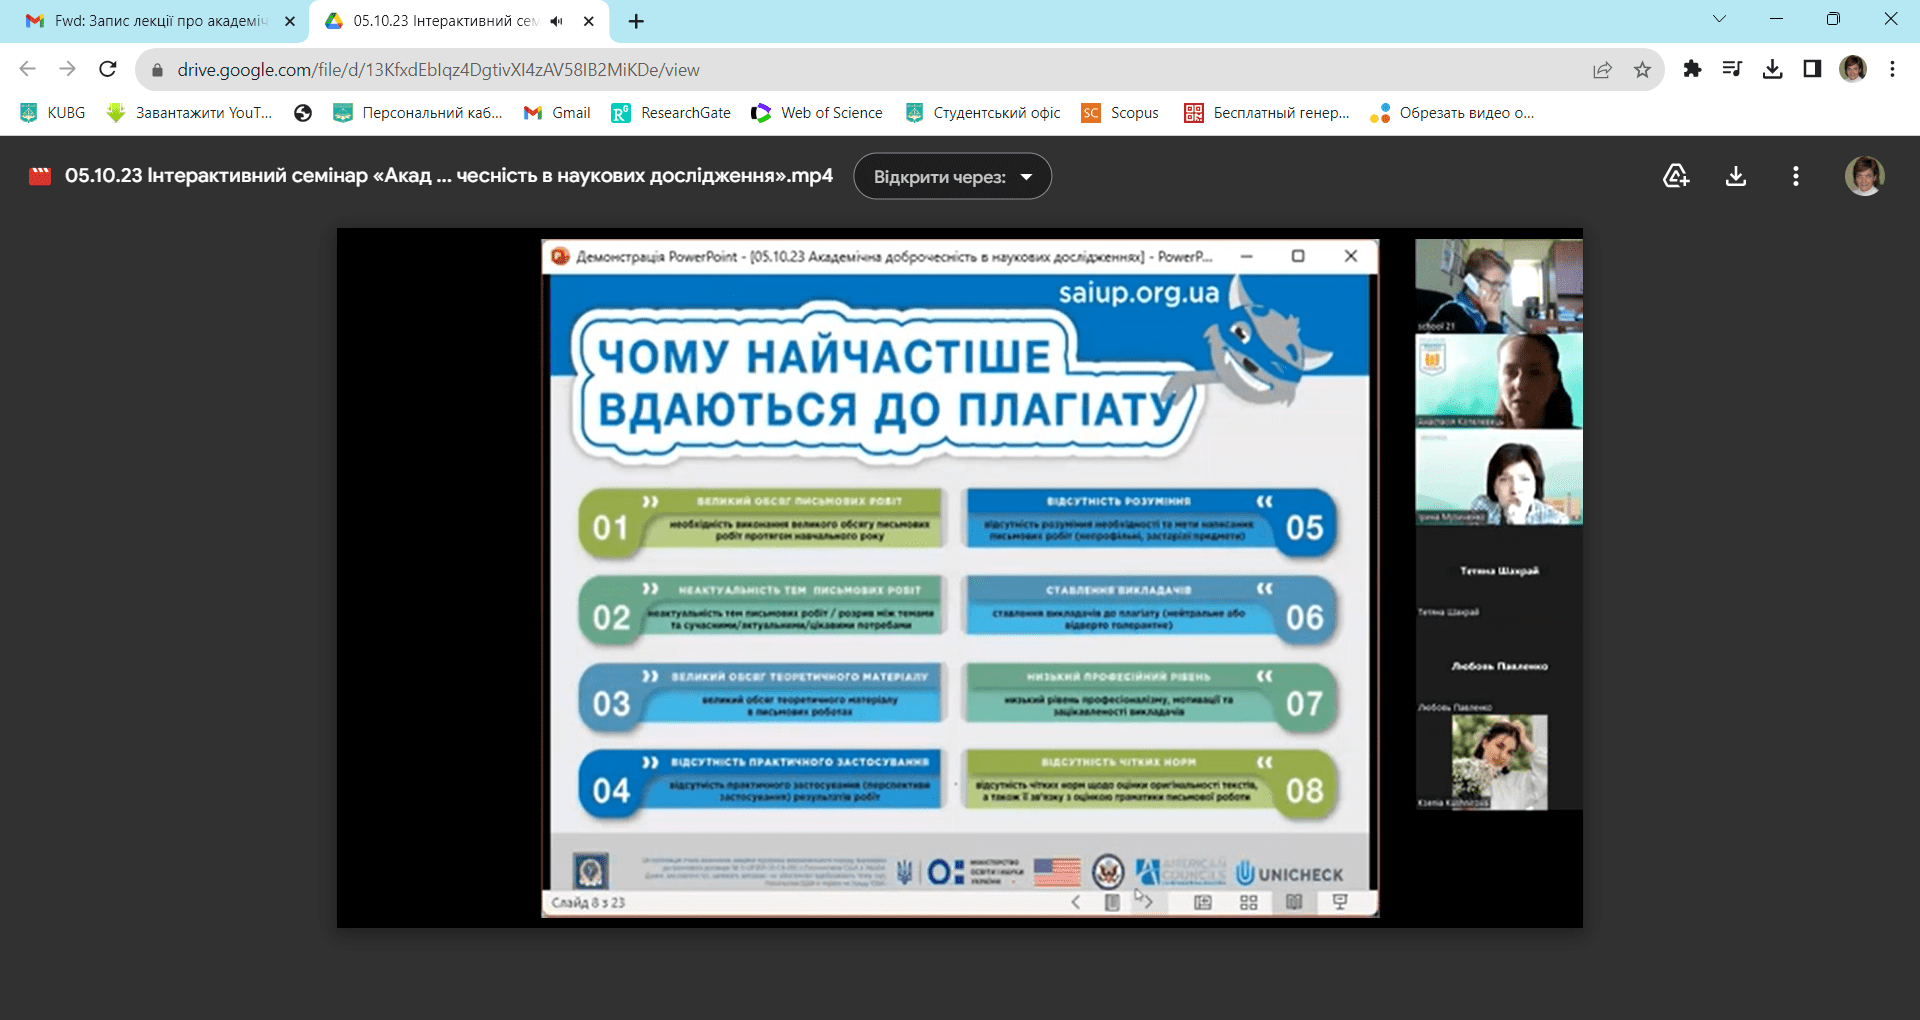This screenshot has height=1020, width=1920.
Task: Open the Web of Science bookmark
Action: [x=818, y=113]
